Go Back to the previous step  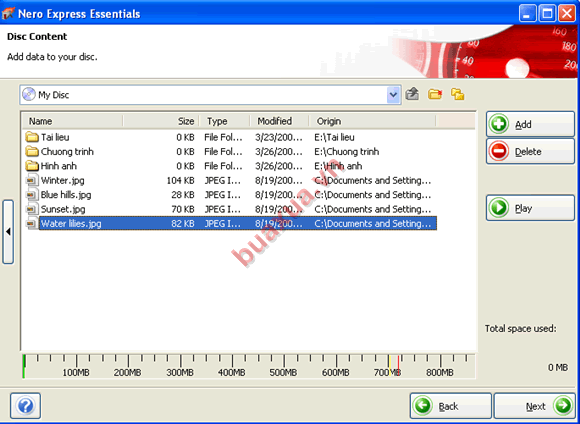[x=451, y=406]
